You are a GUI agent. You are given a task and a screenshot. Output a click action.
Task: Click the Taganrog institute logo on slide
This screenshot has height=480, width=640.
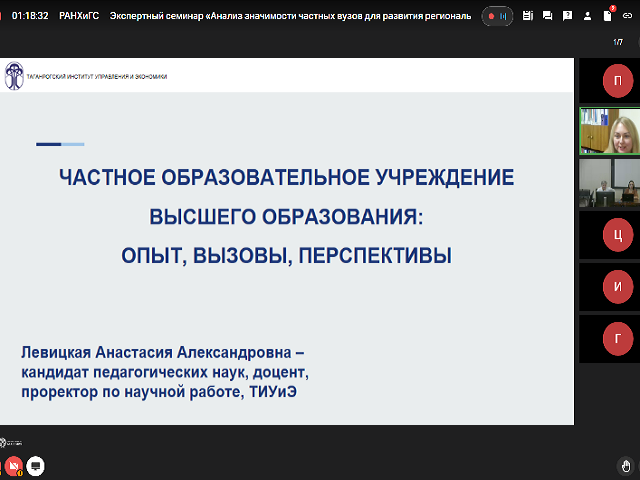point(14,76)
